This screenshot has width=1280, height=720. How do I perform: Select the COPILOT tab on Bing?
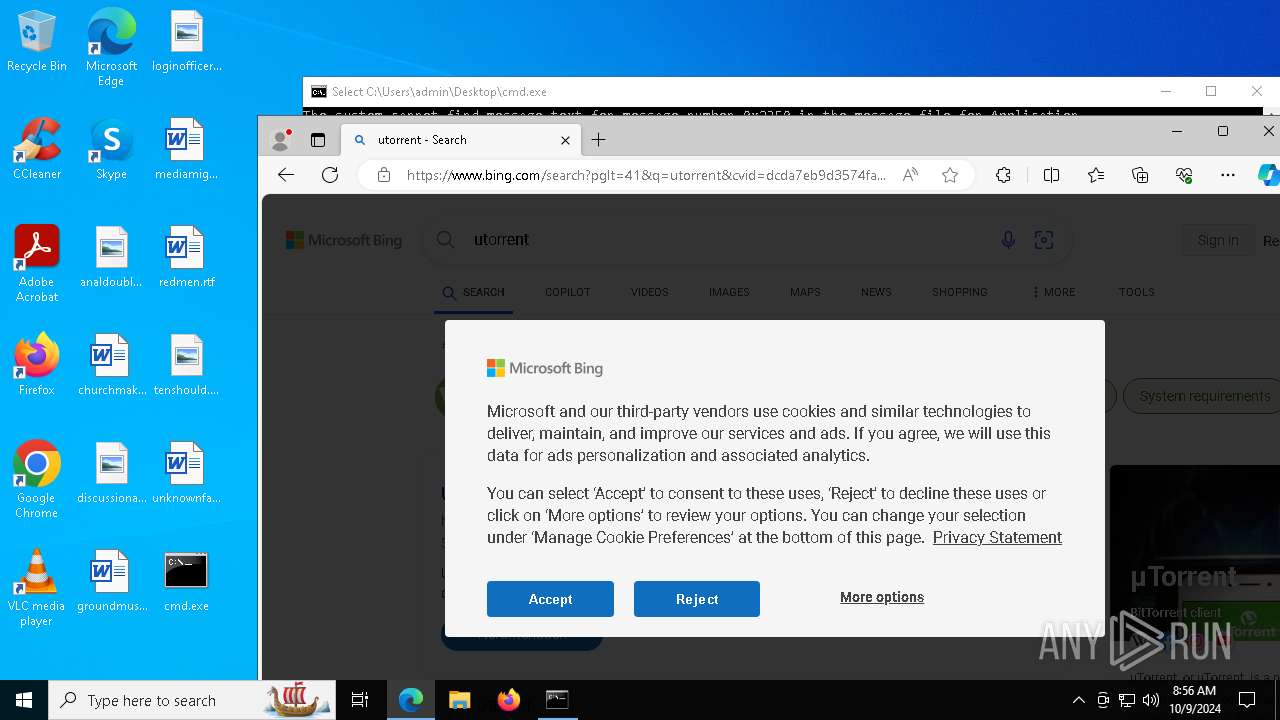pos(567,292)
